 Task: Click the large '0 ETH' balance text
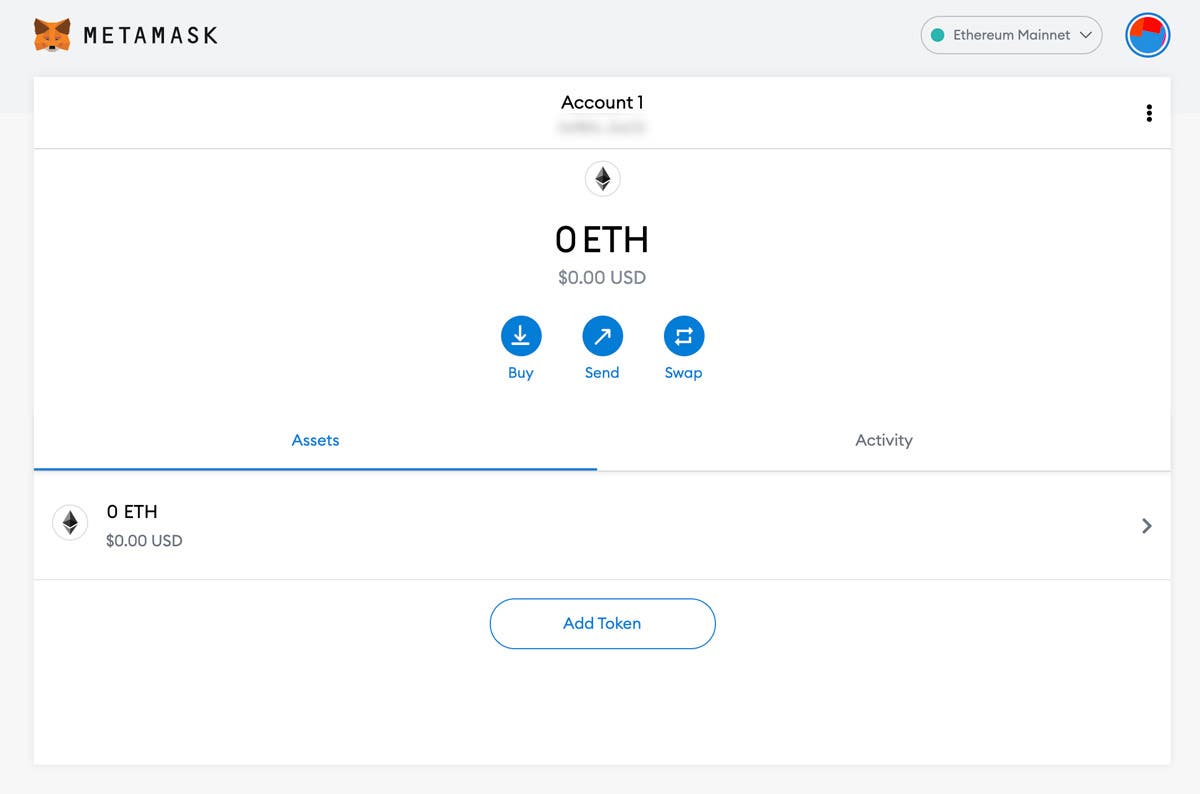[x=602, y=240]
